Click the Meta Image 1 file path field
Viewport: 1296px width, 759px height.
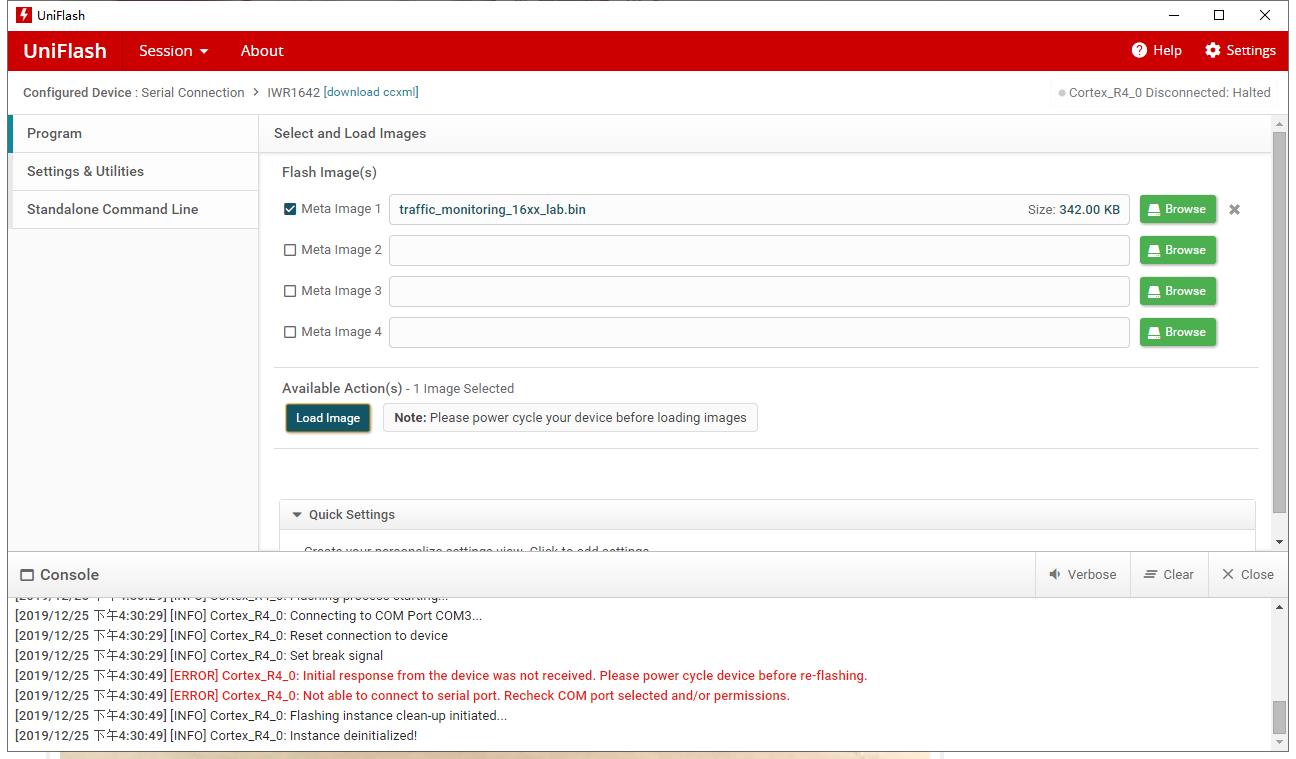click(x=759, y=210)
